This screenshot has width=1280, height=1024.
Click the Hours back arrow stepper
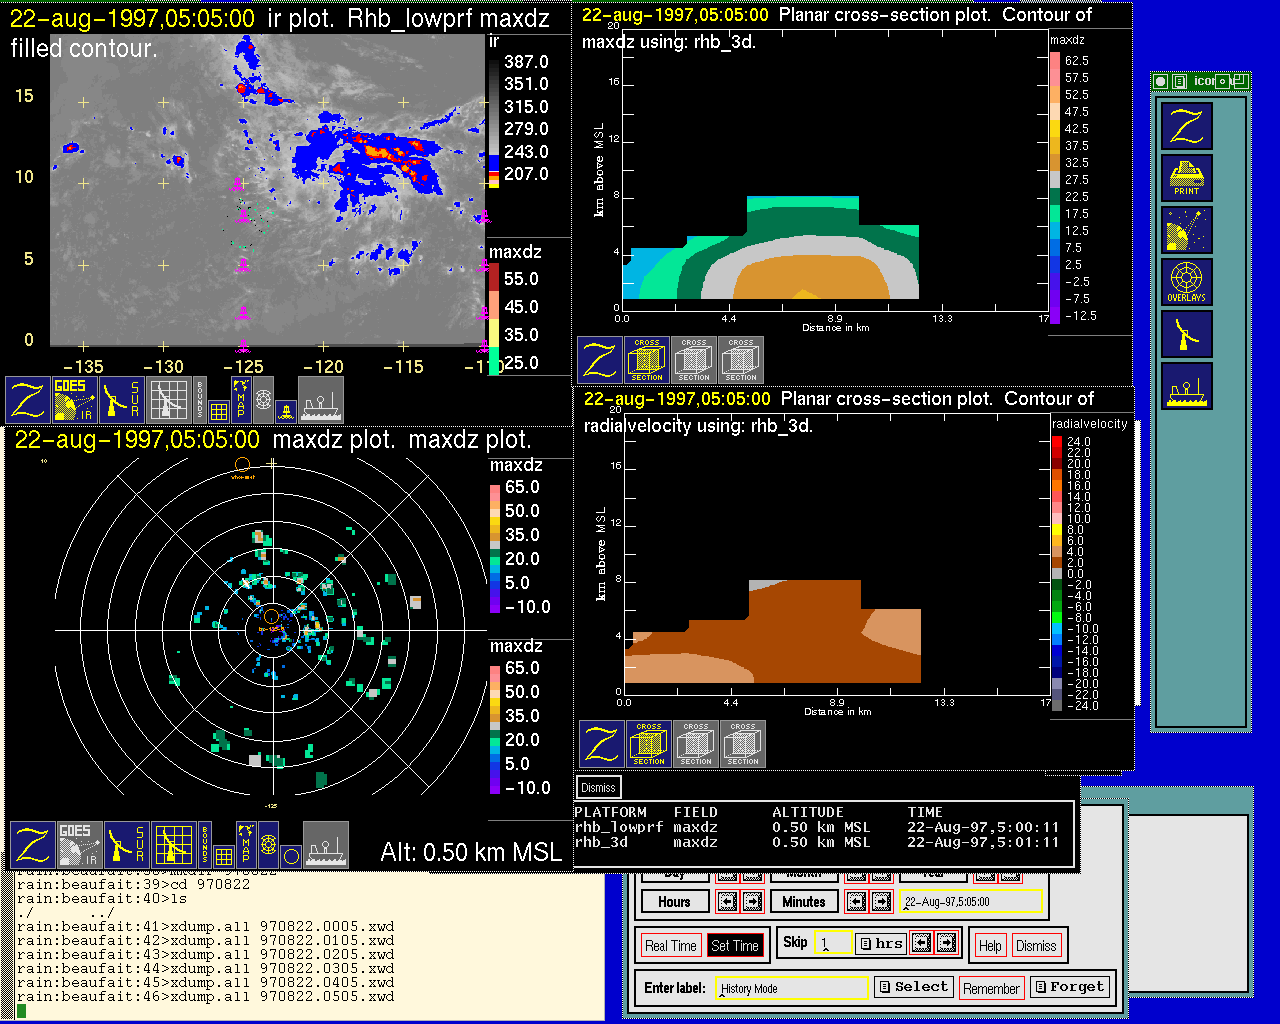pos(727,902)
